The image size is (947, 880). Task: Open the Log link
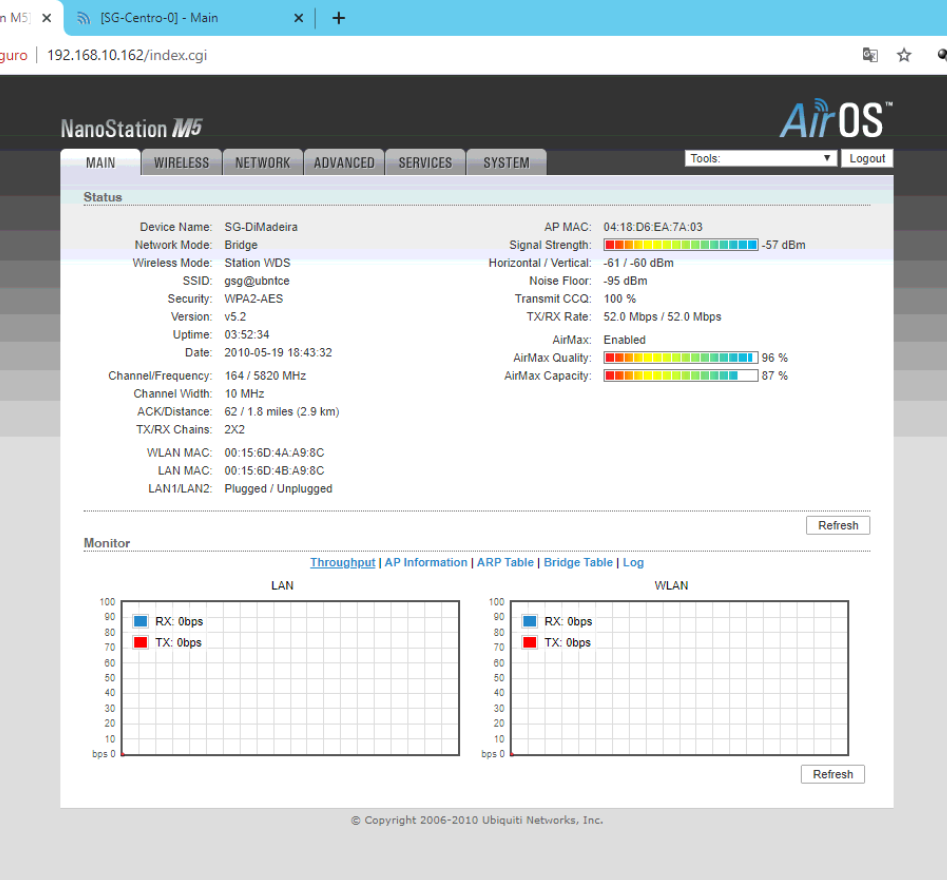pyautogui.click(x=633, y=562)
